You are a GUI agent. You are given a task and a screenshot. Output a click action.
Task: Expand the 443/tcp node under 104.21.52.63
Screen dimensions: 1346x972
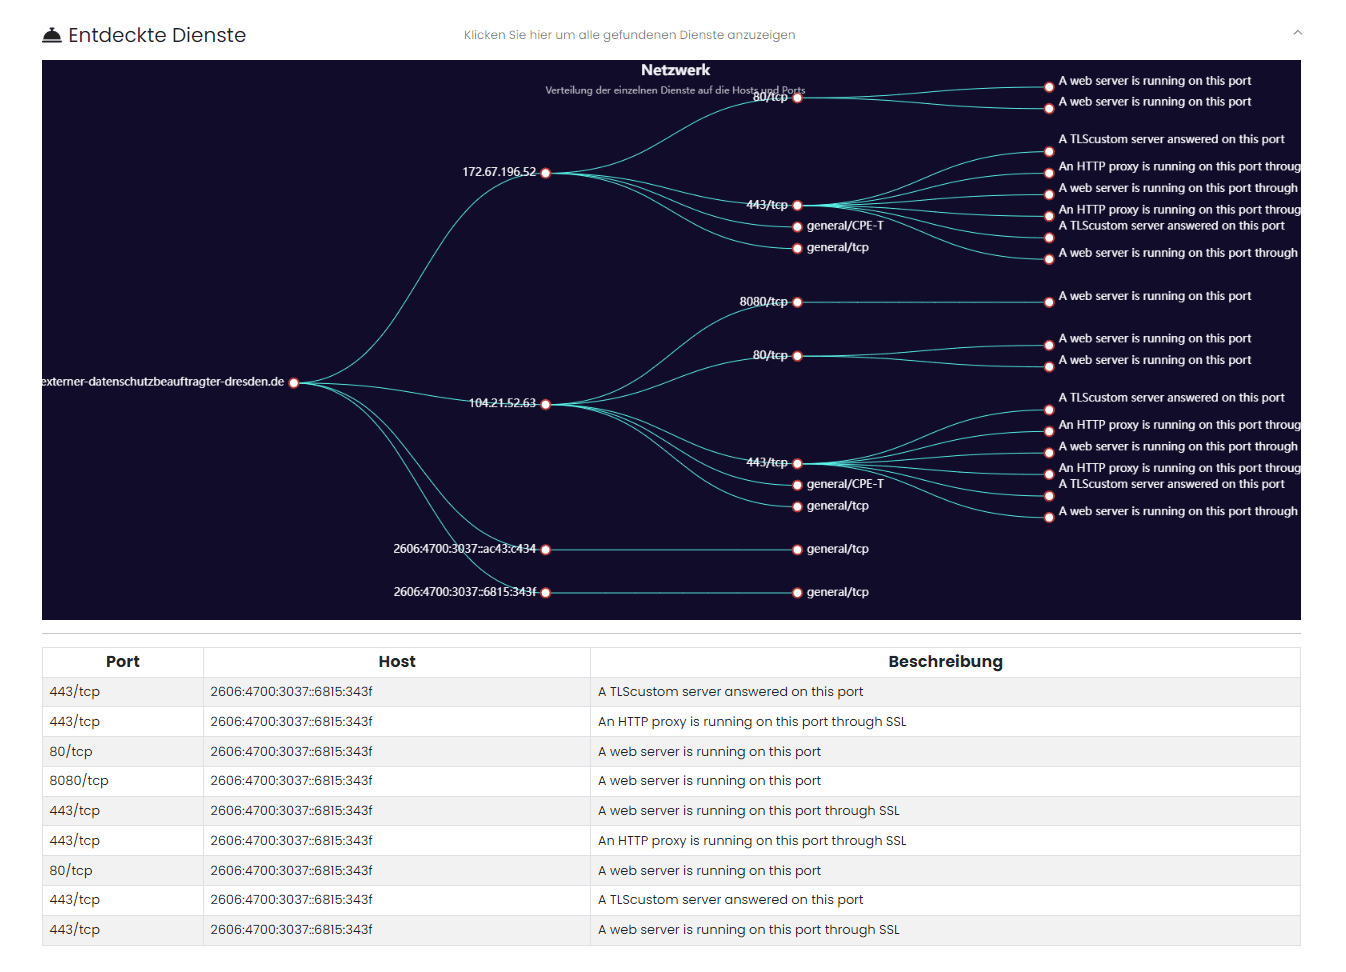click(x=797, y=464)
